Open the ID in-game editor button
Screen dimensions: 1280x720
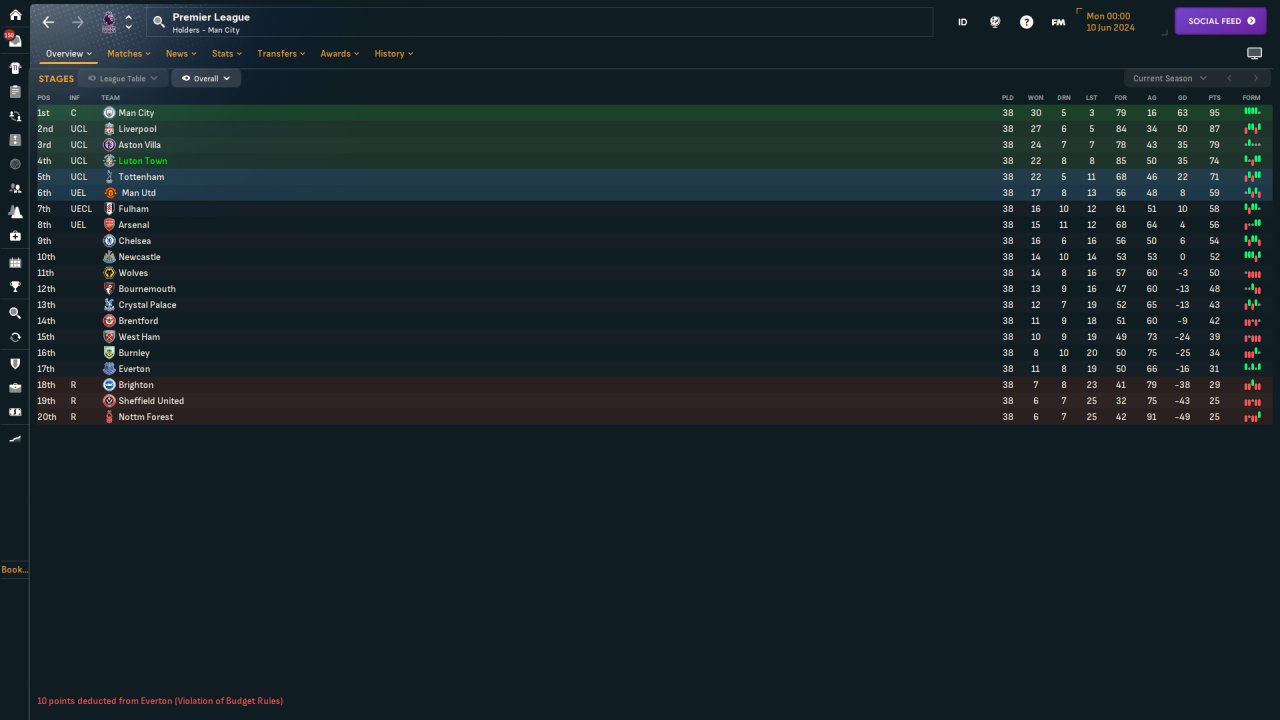(x=963, y=22)
